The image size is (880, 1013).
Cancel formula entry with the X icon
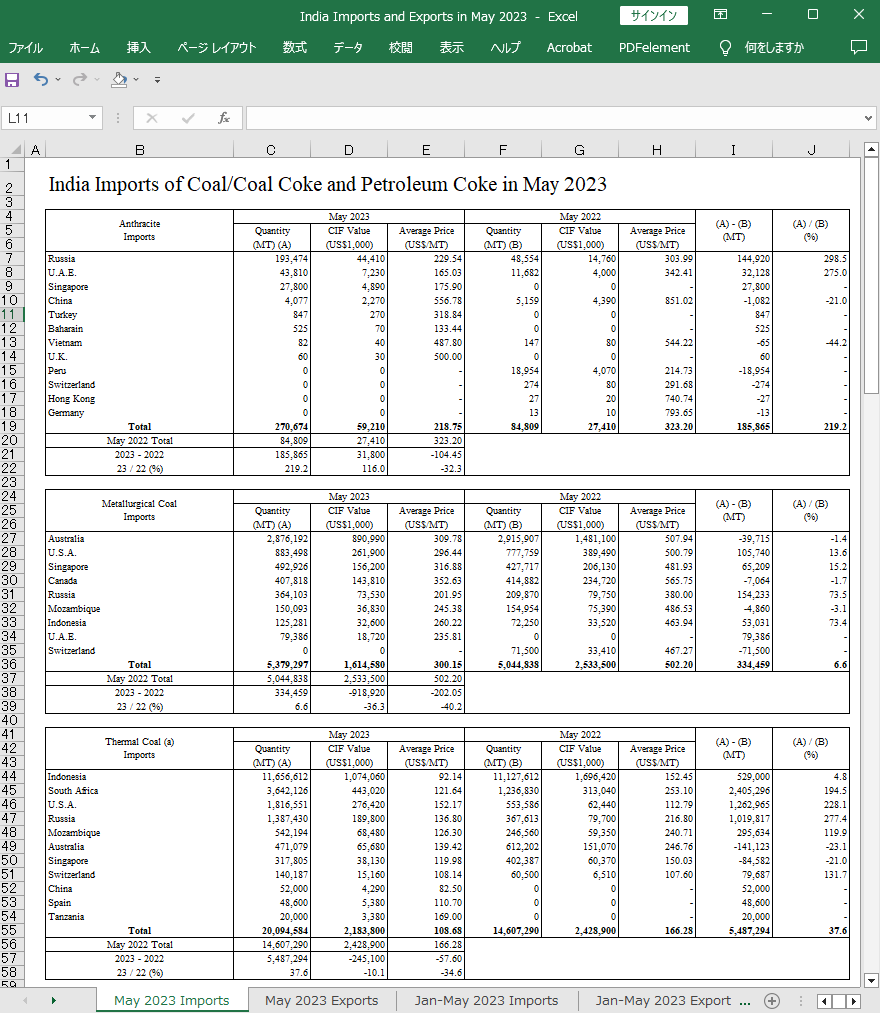(152, 118)
